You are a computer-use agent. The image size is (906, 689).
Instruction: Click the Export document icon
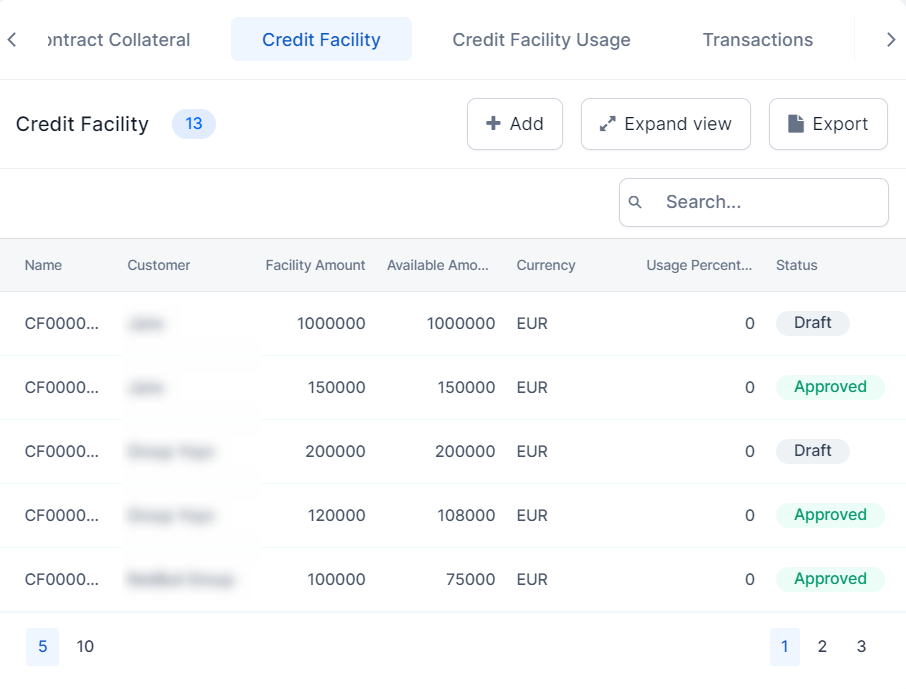[796, 124]
